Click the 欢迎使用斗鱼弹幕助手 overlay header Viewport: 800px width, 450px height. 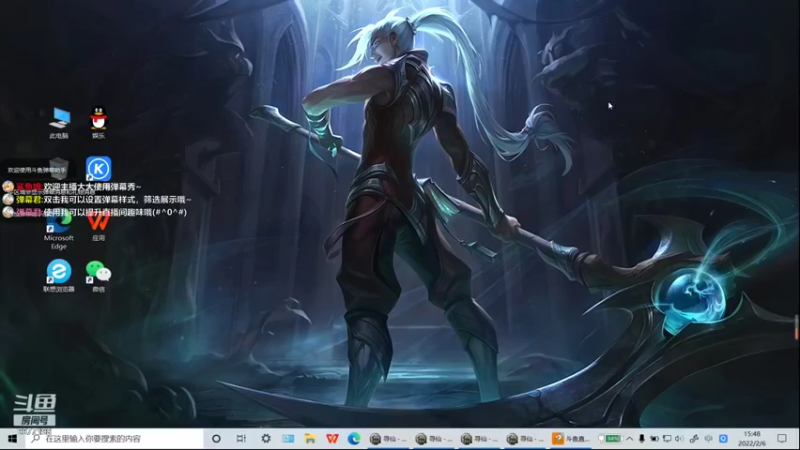coord(37,170)
